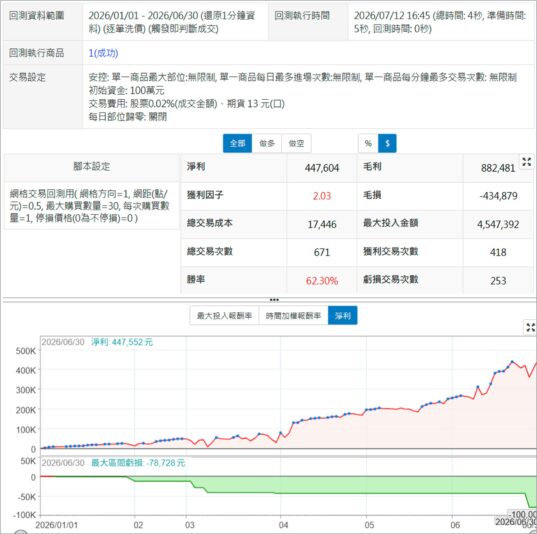Click the 網格交易回測用 script parameters text
This screenshot has width=537, height=534.
tap(89, 206)
